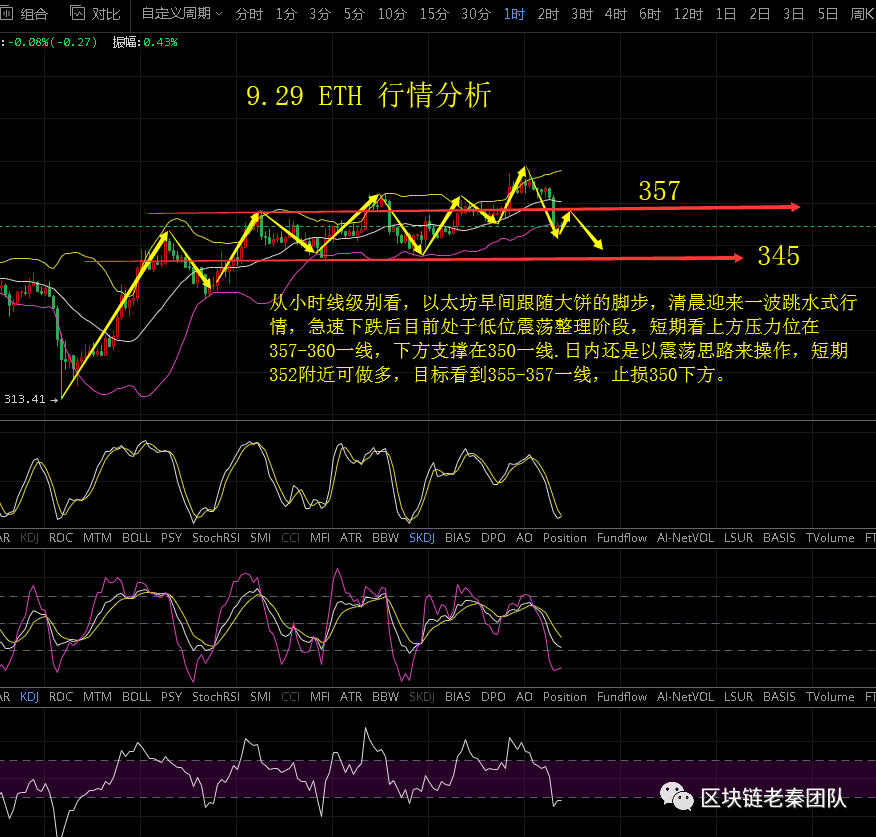Viewport: 876px width, 837px height.
Task: Select the StochRSI indicator
Action: 214,537
